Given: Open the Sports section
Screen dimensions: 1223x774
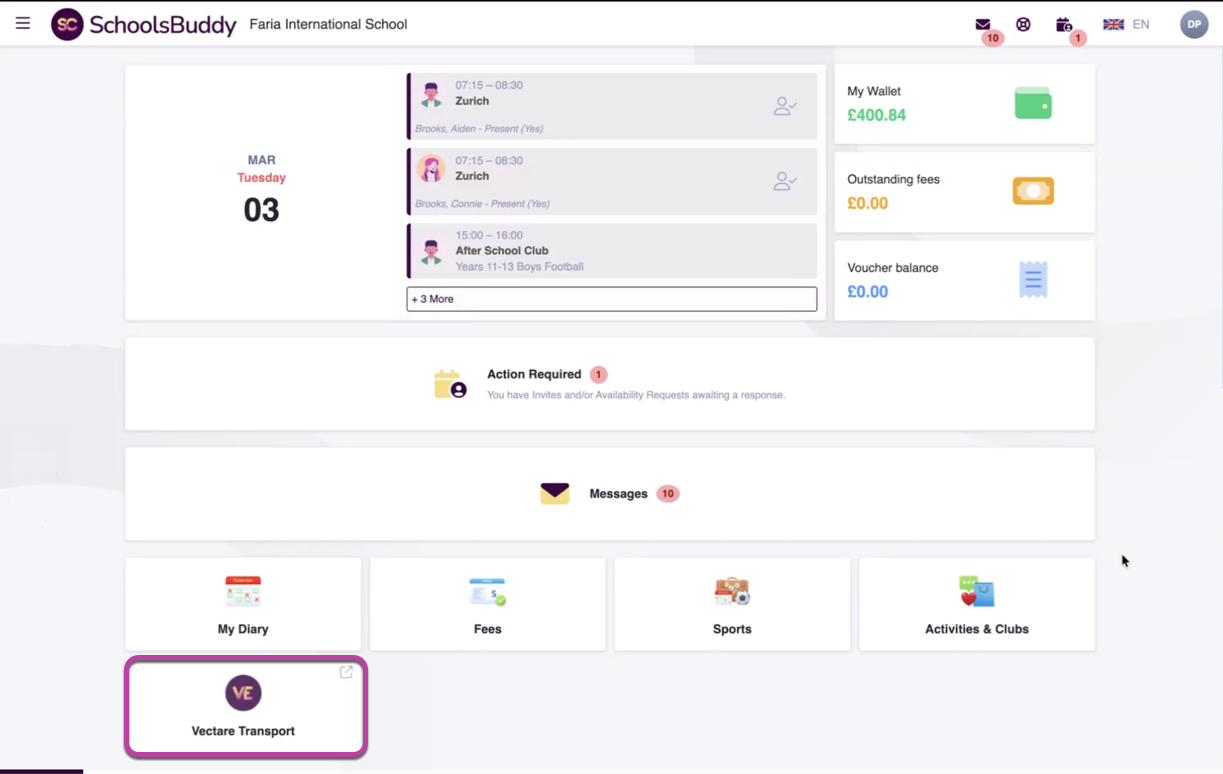Looking at the screenshot, I should point(731,604).
